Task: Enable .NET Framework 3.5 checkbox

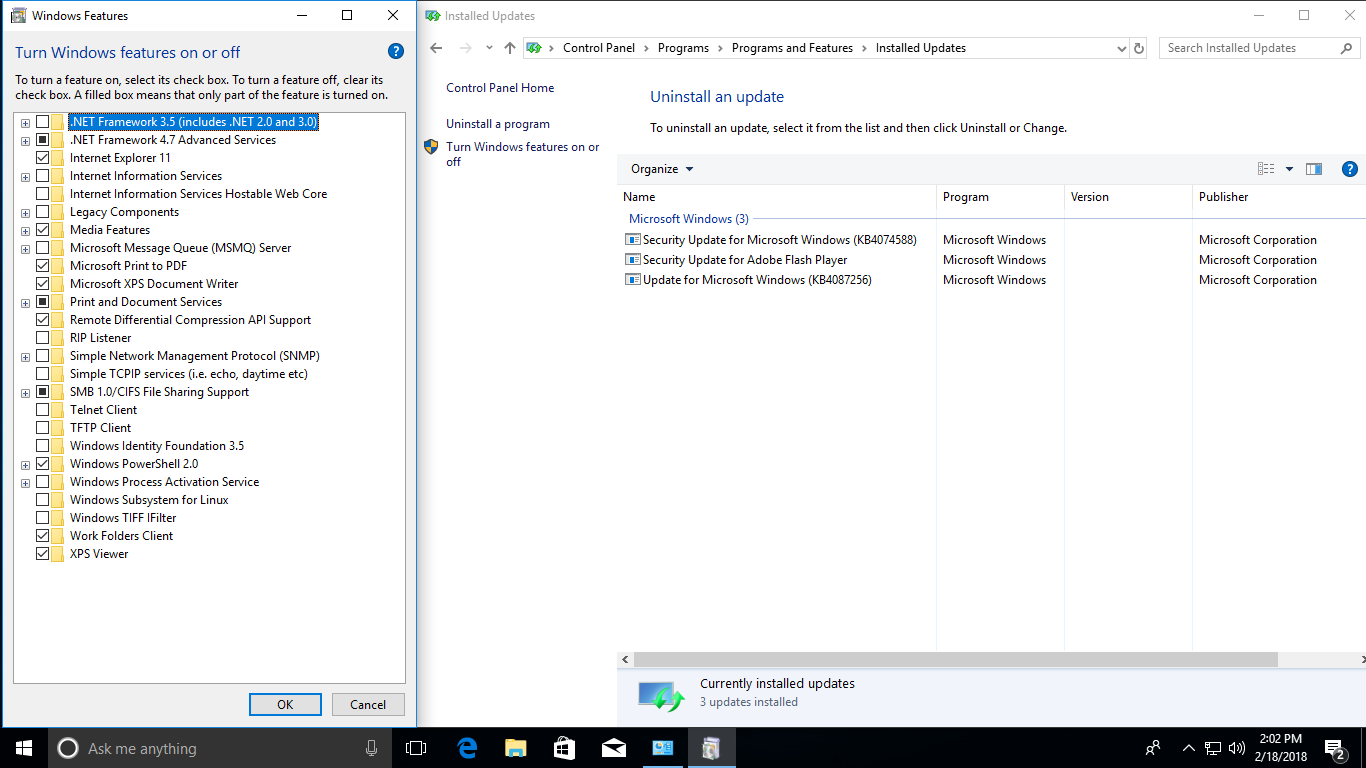Action: 42,122
